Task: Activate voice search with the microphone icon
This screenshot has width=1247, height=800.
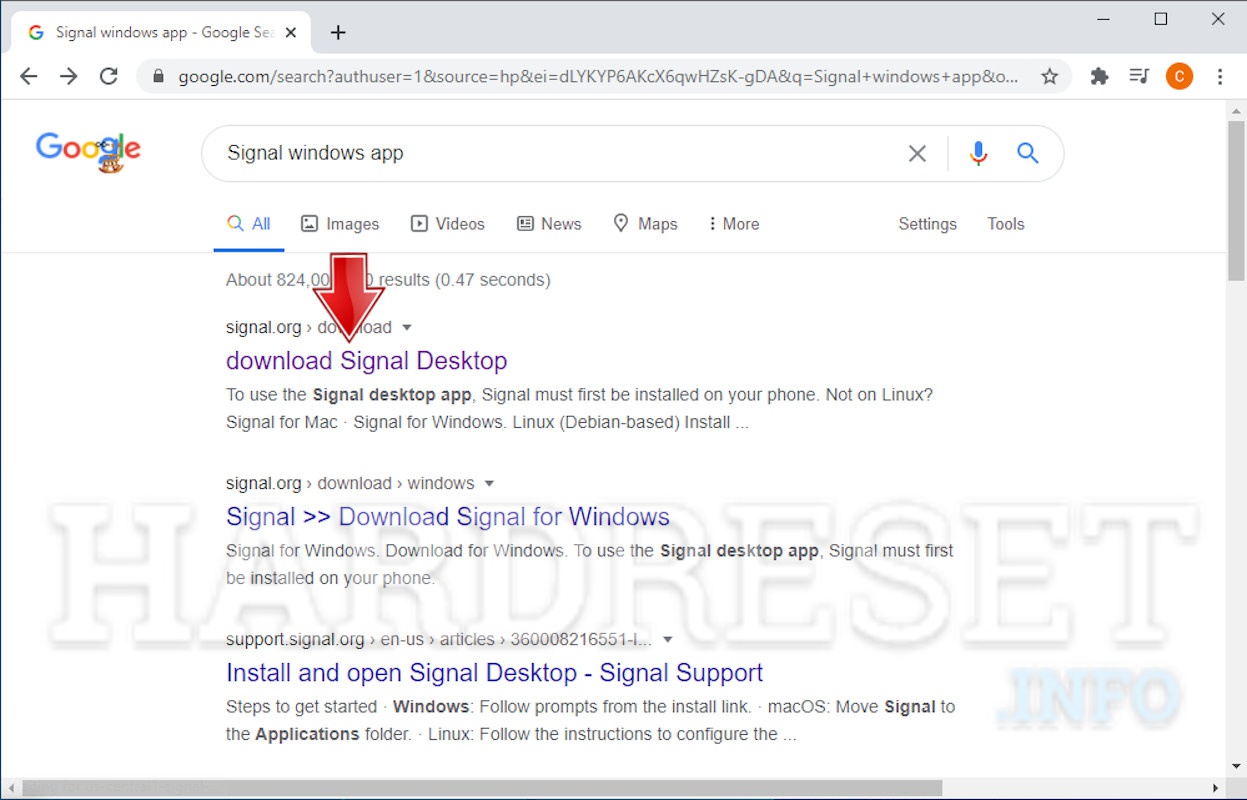Action: tap(978, 153)
